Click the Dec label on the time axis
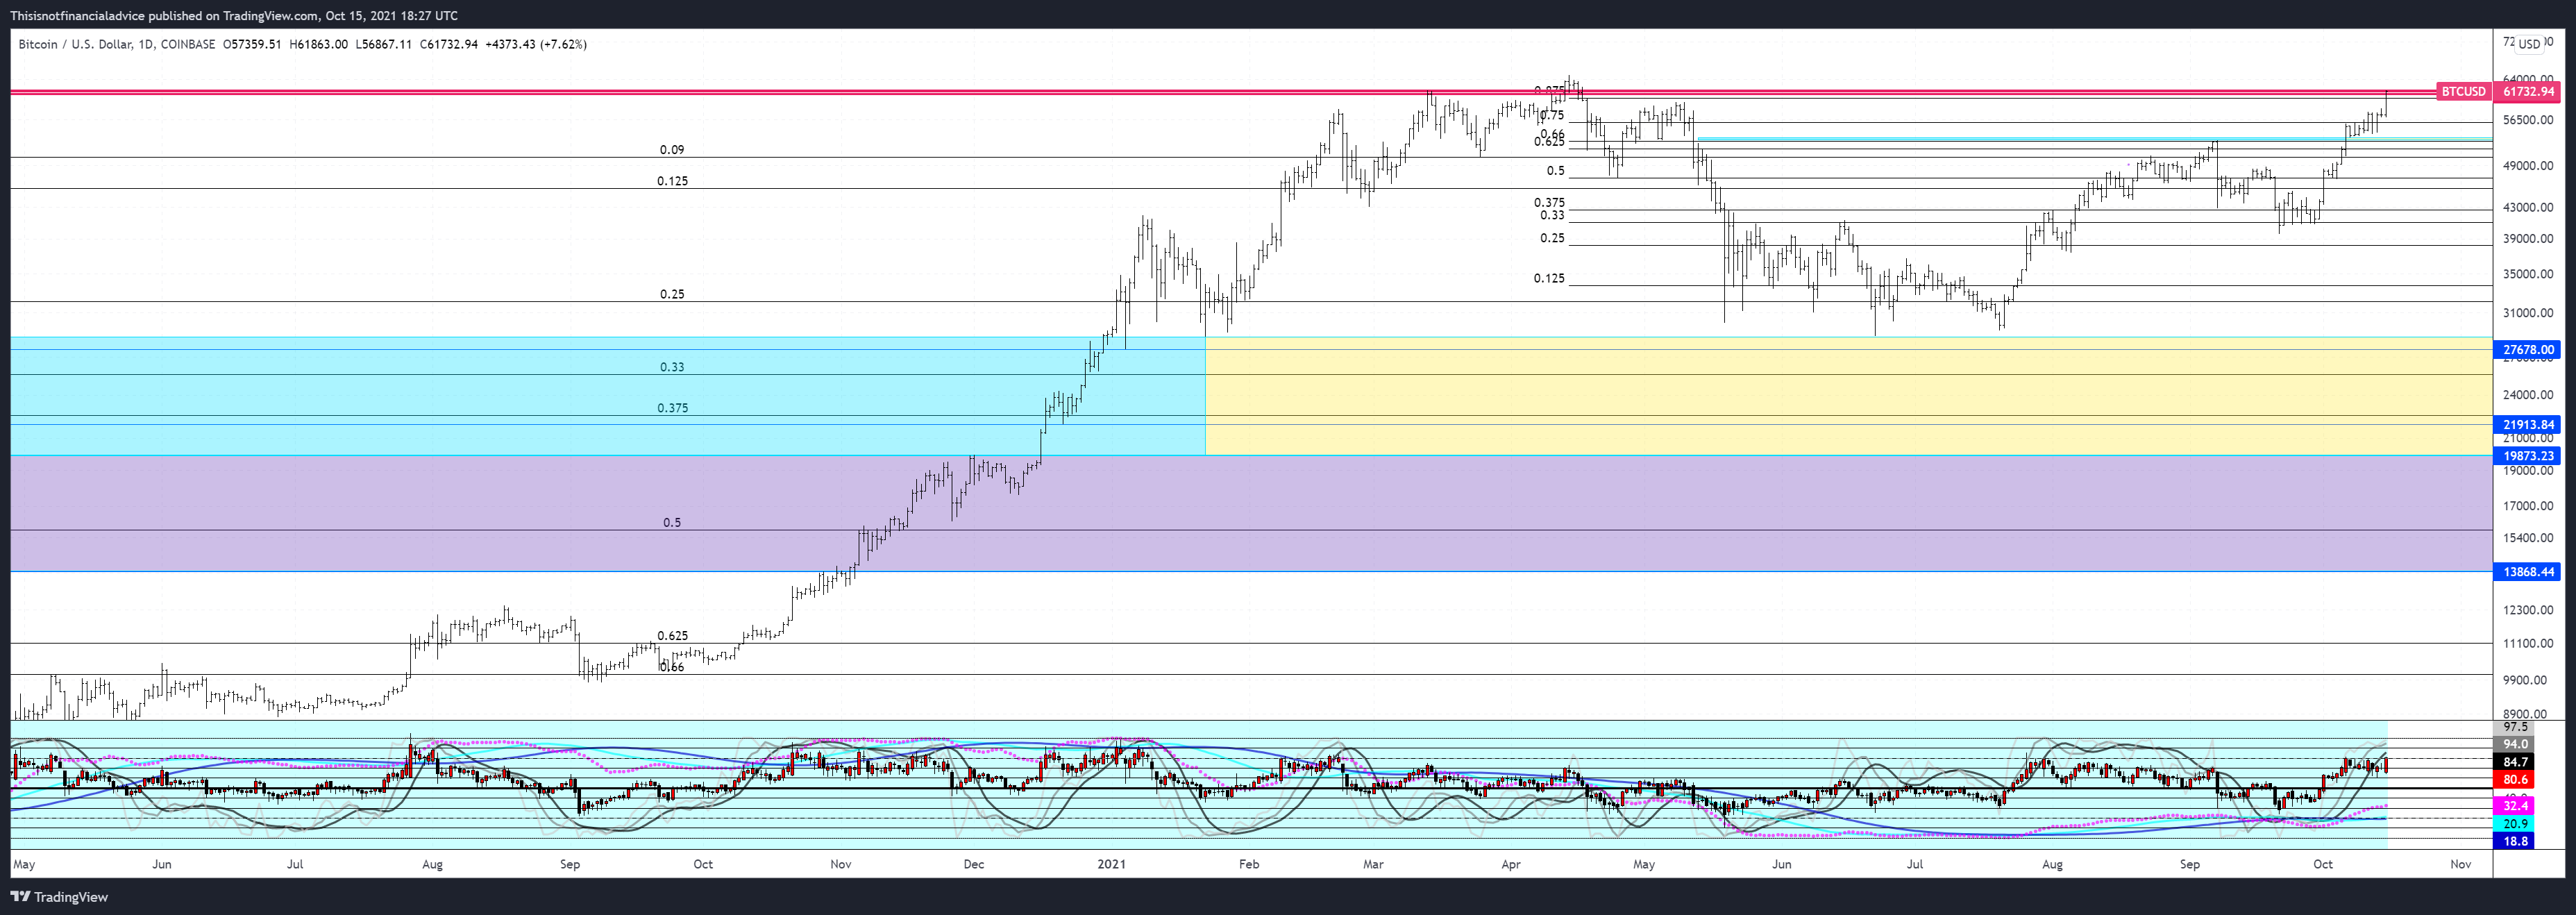 click(x=973, y=864)
